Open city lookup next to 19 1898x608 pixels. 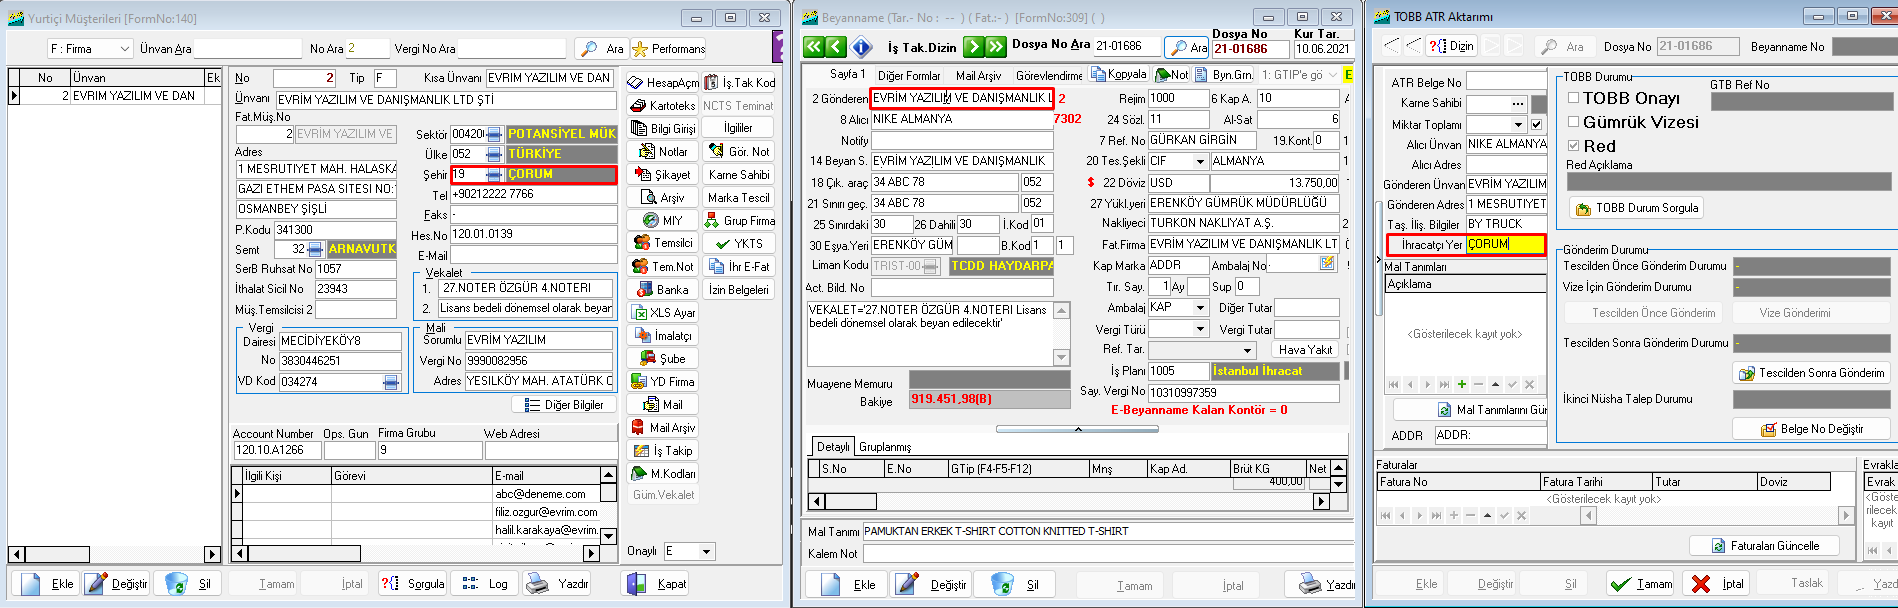[493, 175]
